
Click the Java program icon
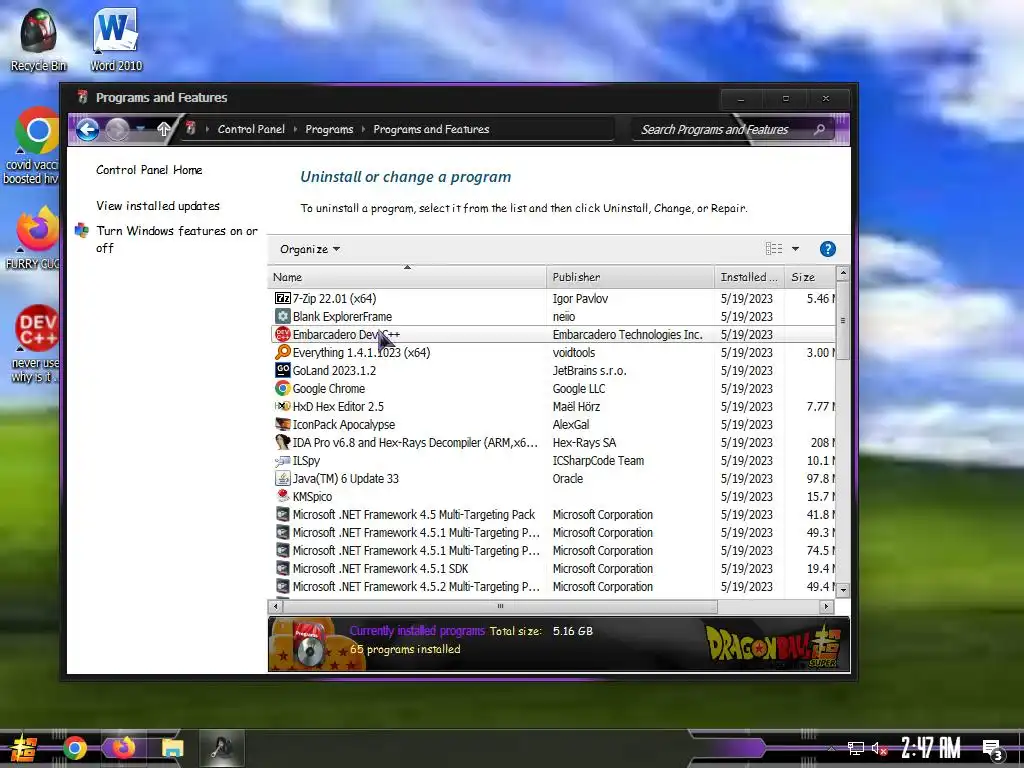pos(283,479)
